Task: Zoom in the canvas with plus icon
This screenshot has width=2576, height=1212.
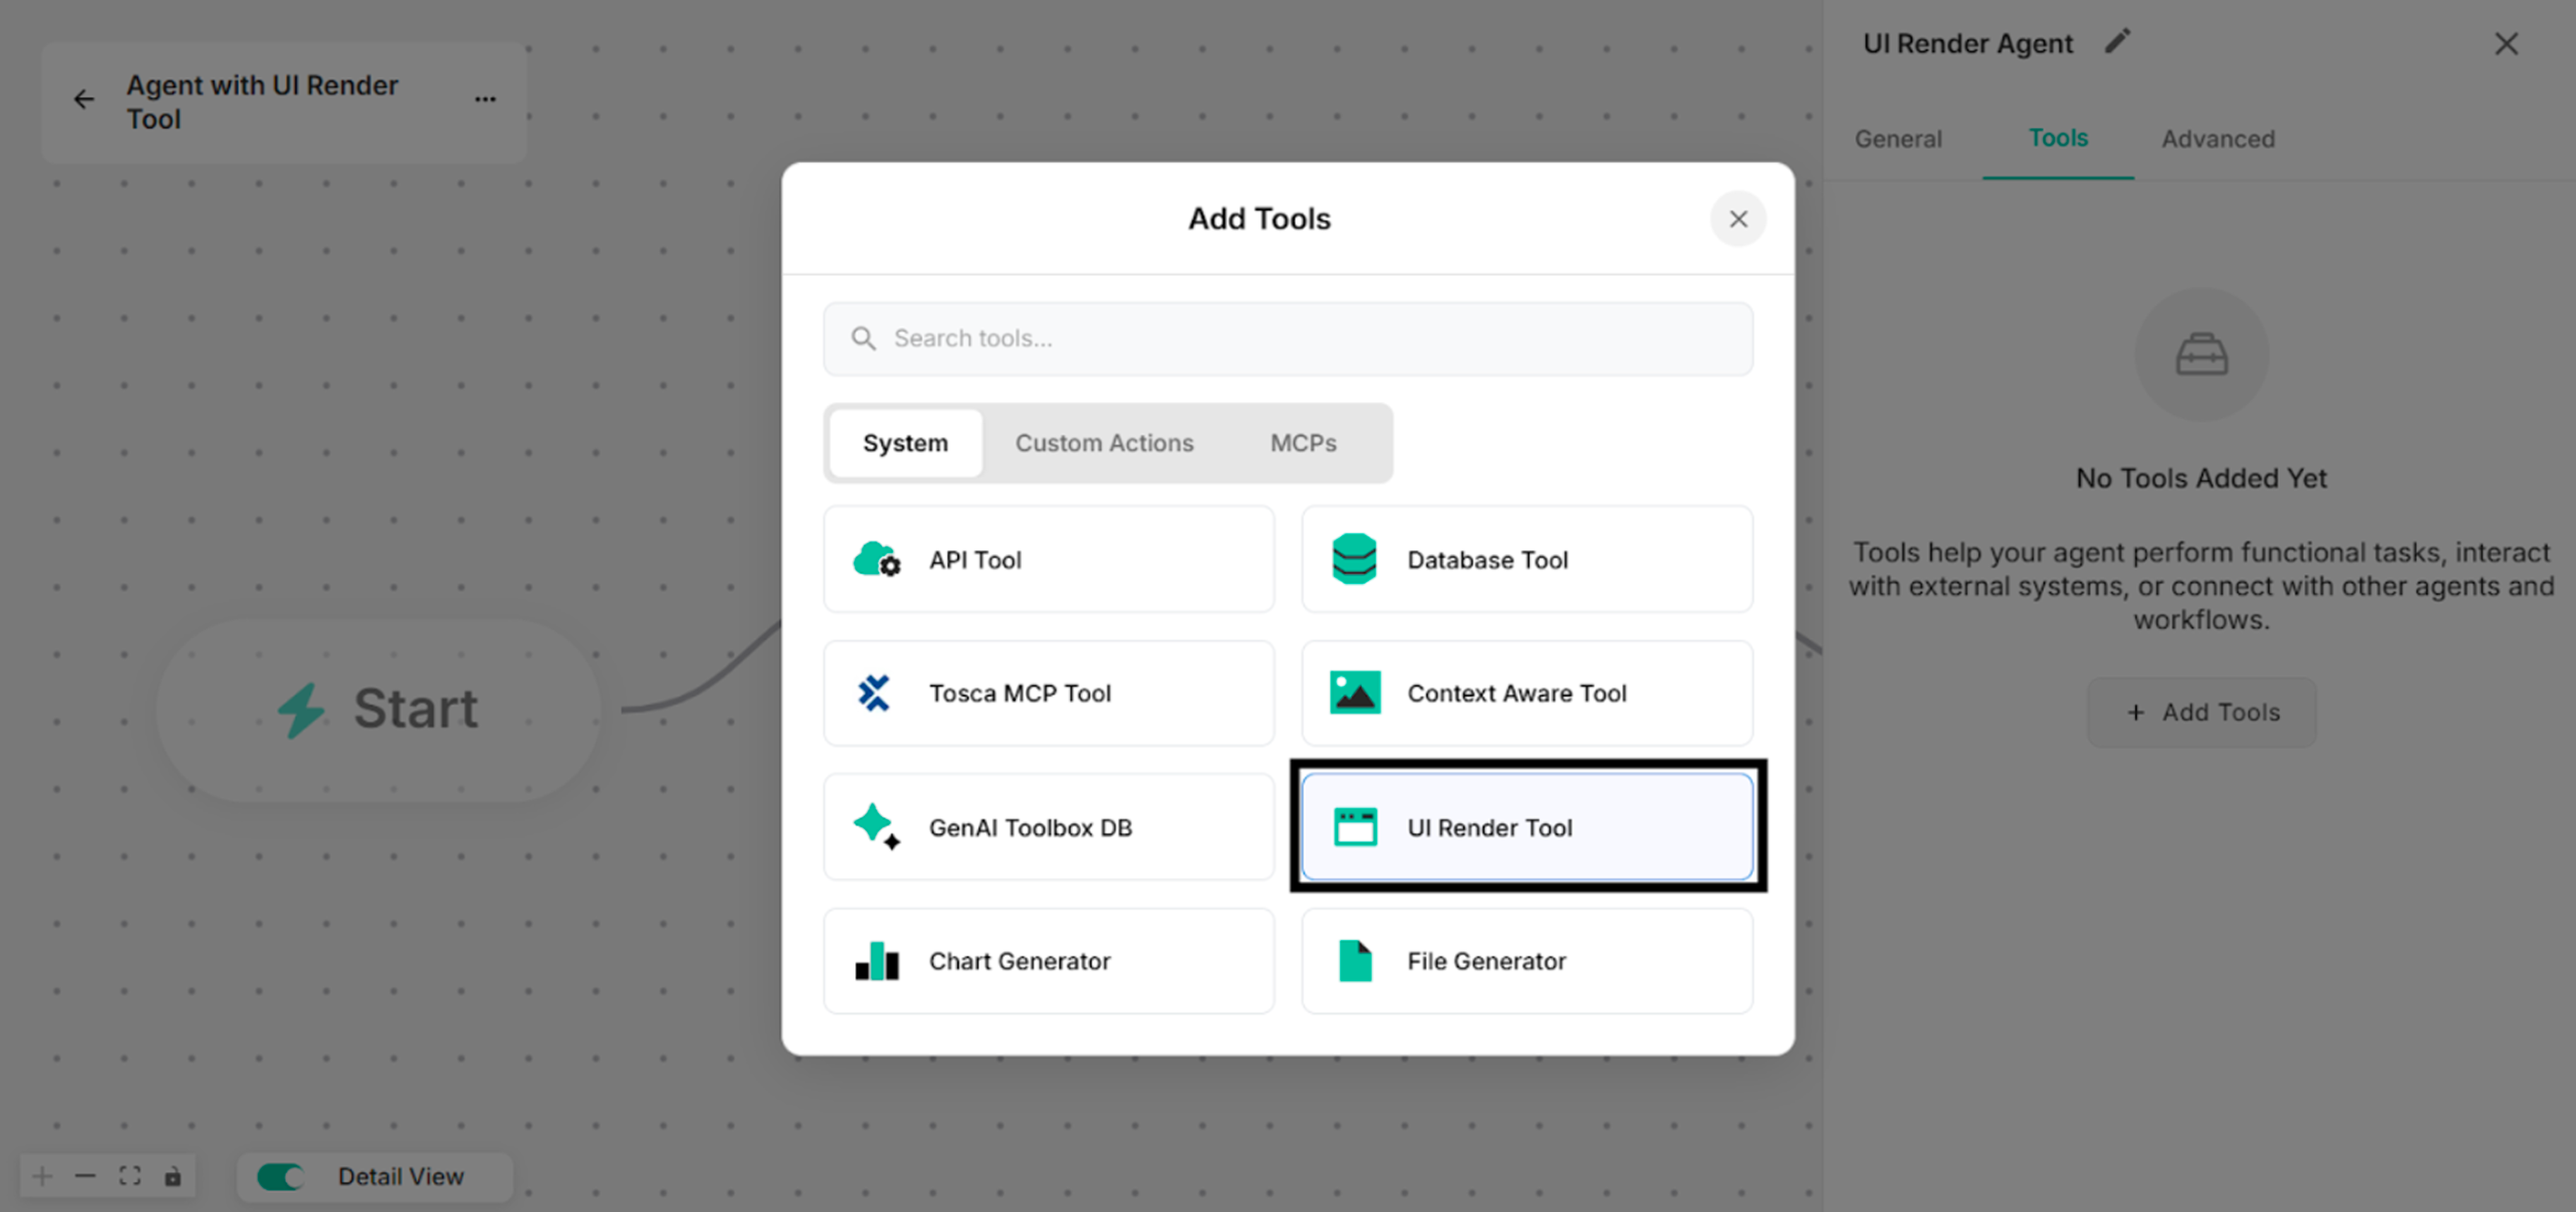Action: (42, 1176)
